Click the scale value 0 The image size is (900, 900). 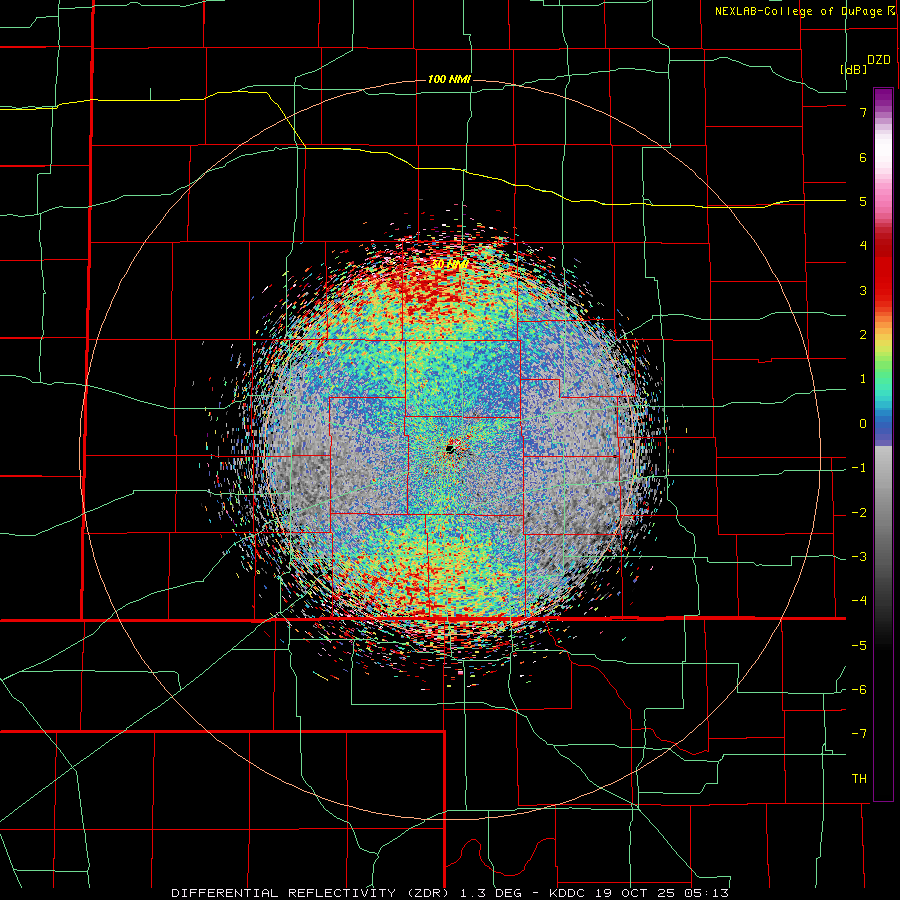click(863, 424)
